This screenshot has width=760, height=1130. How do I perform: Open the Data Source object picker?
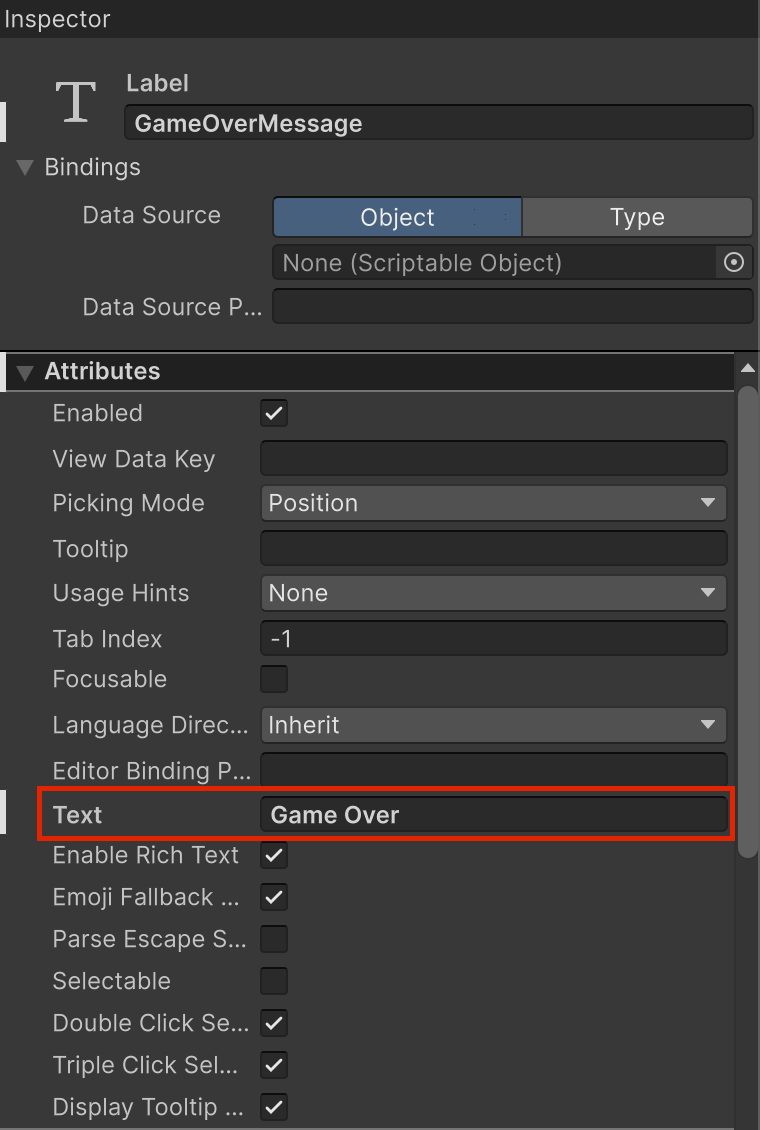click(734, 263)
